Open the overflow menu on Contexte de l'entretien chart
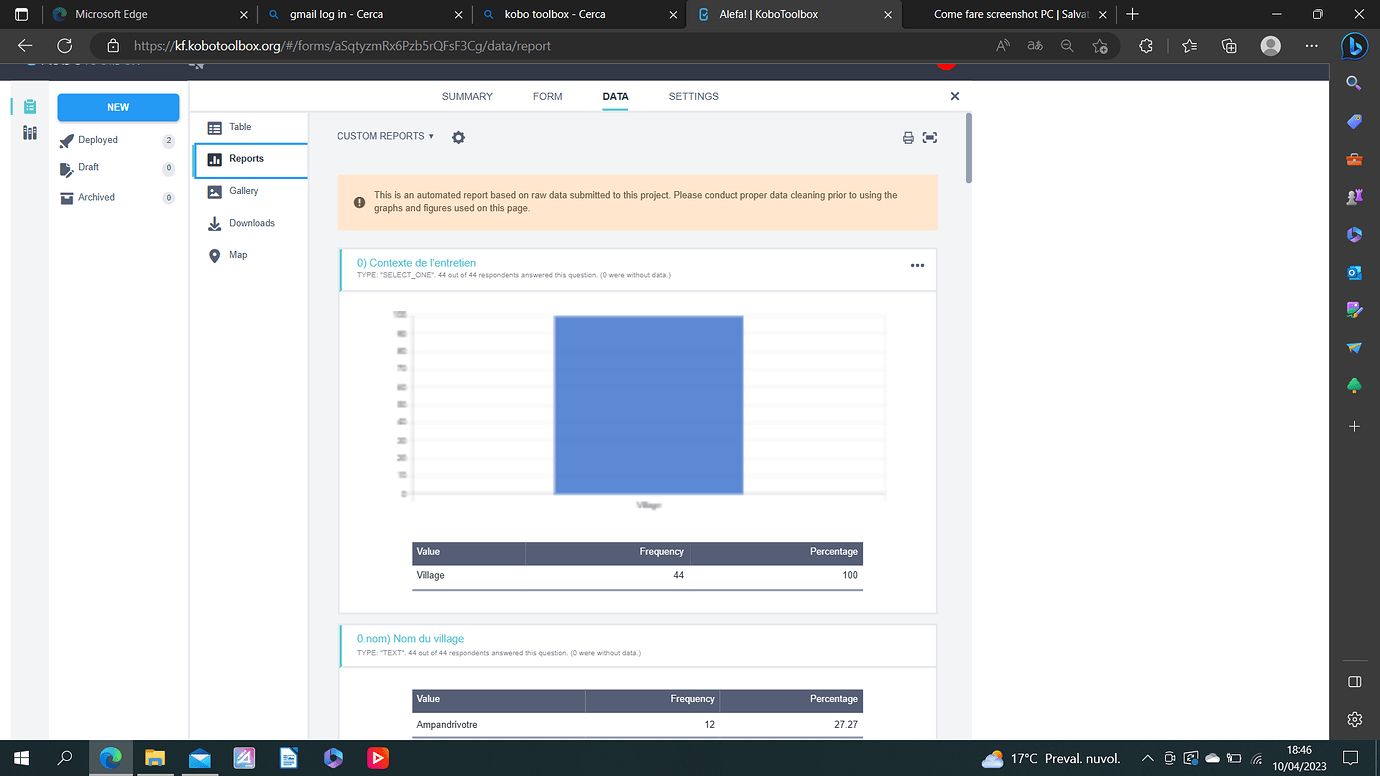This screenshot has height=776, width=1380. [x=917, y=265]
